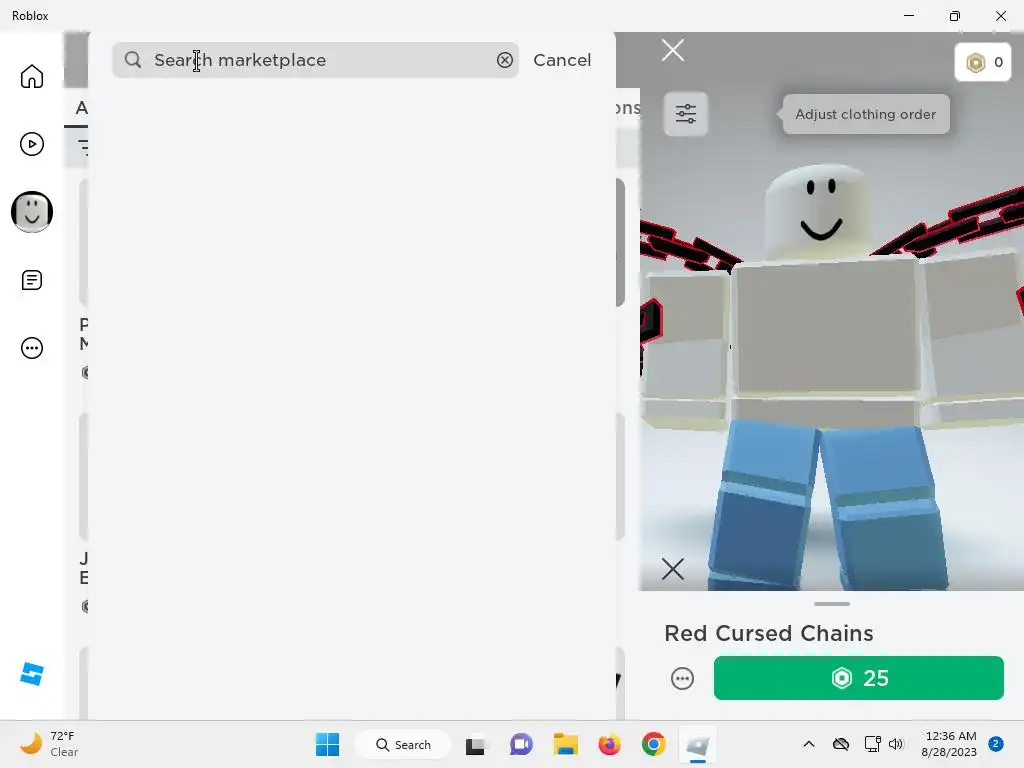The image size is (1024, 768).
Task: Show hidden system tray icons
Action: (x=808, y=744)
